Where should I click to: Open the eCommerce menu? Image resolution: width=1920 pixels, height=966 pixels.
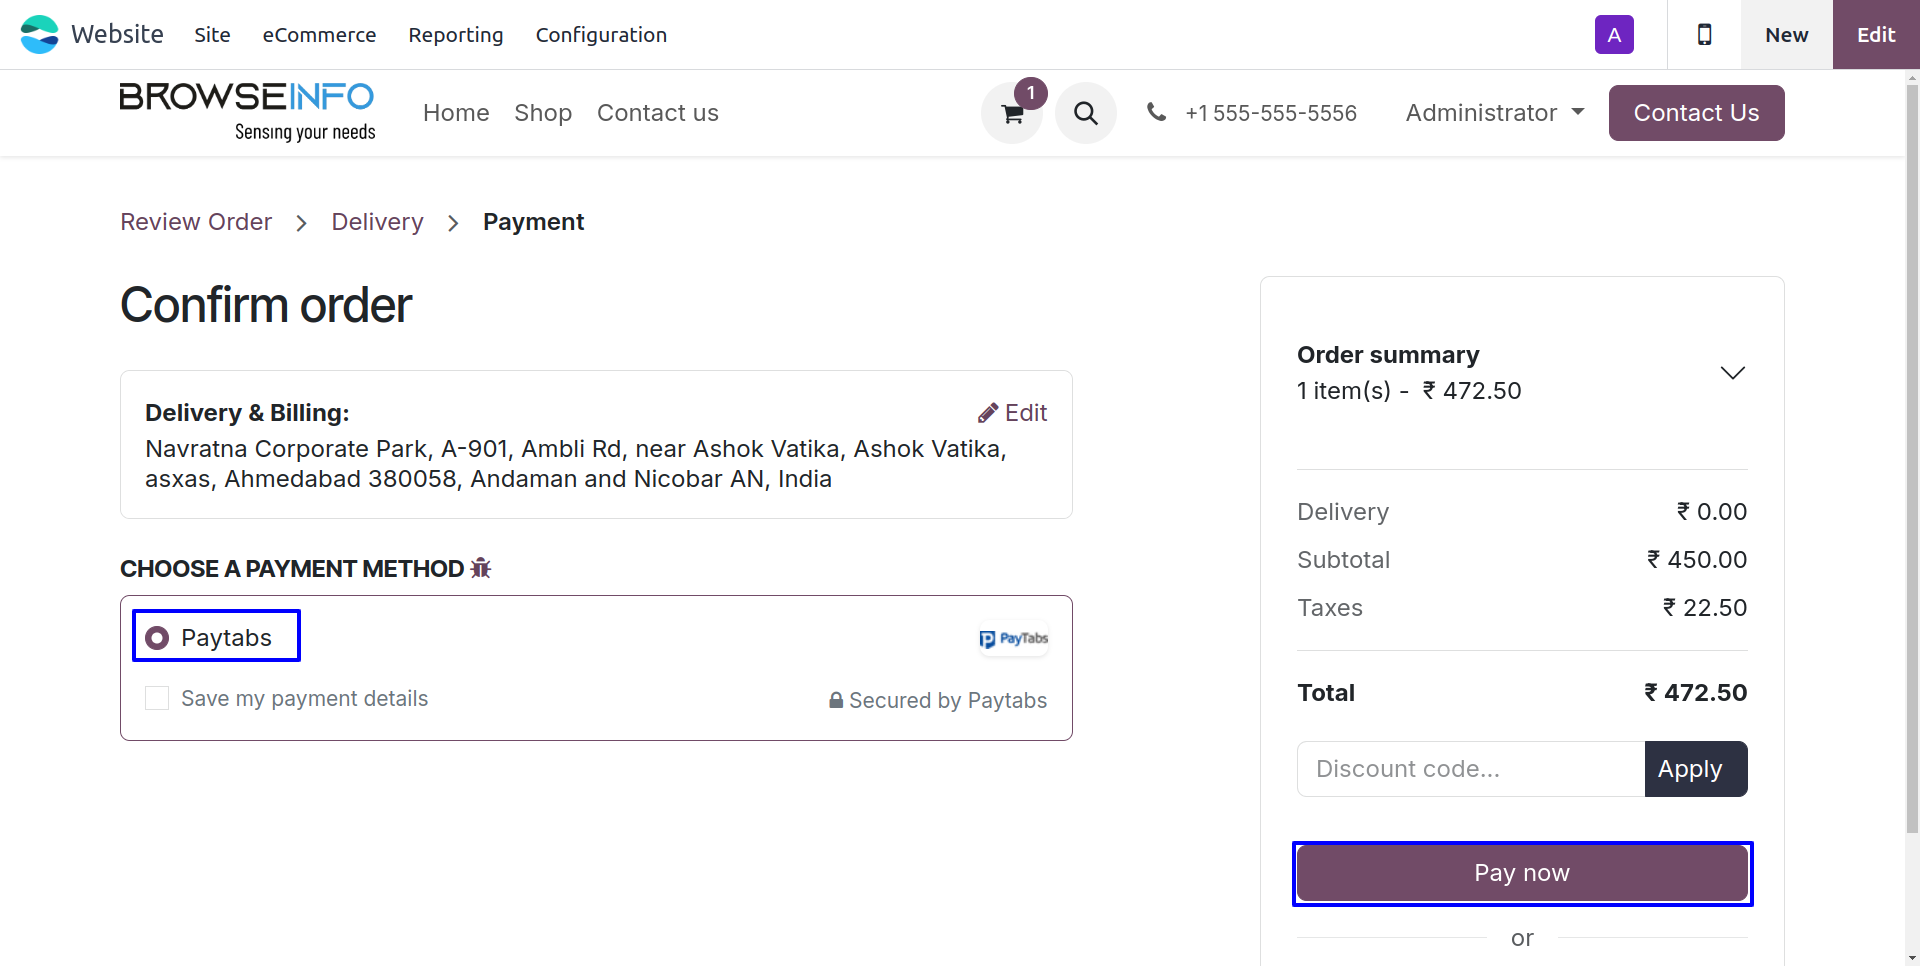(x=319, y=35)
